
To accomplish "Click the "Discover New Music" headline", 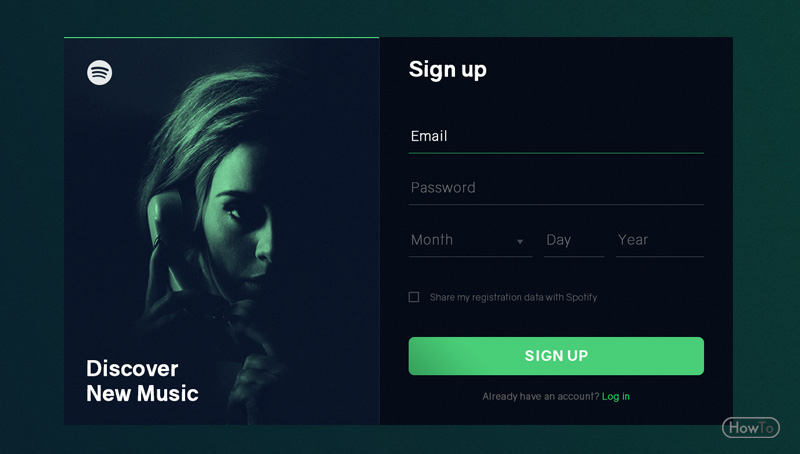I will coord(142,381).
